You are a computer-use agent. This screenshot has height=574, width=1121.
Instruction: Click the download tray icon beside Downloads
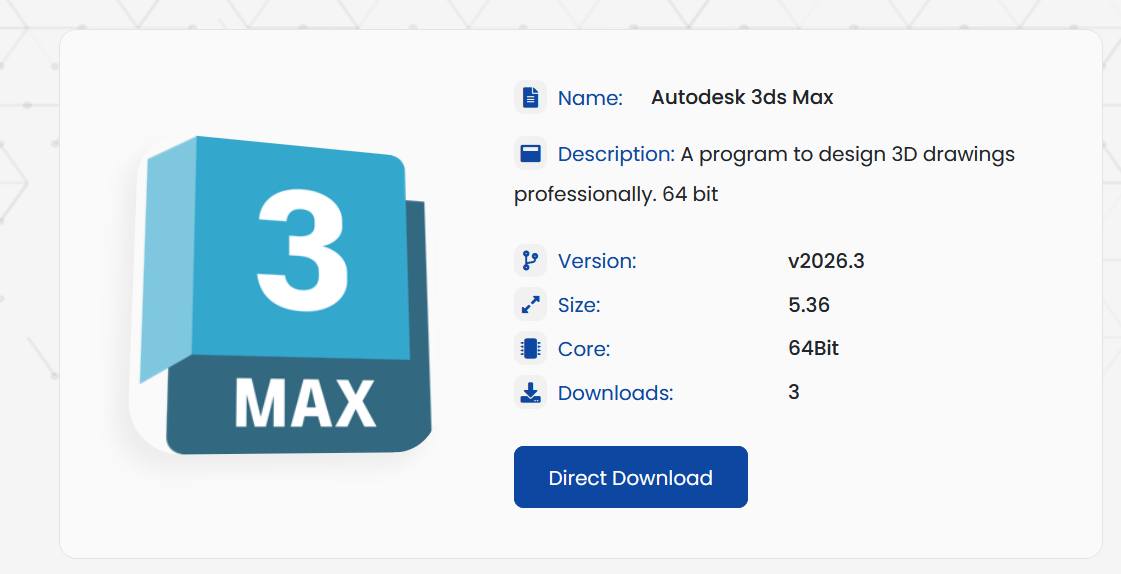[530, 392]
